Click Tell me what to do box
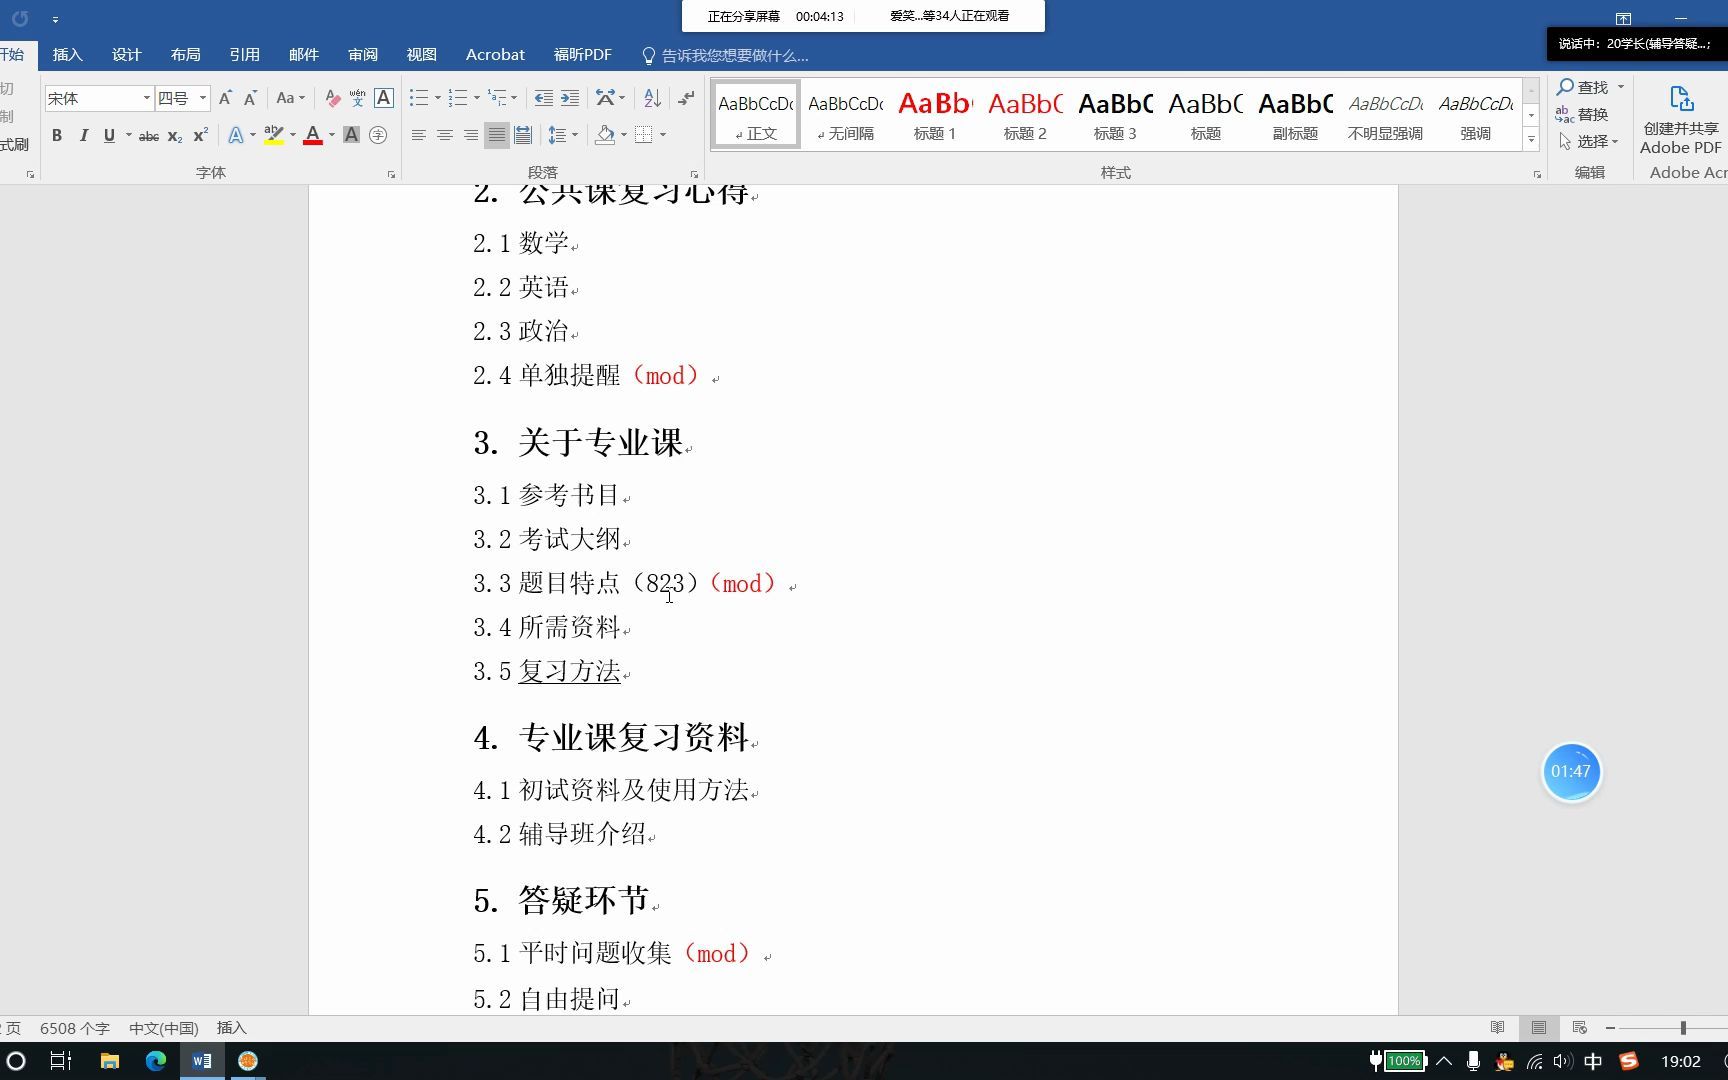Screen dimensions: 1728x1080 (725, 56)
